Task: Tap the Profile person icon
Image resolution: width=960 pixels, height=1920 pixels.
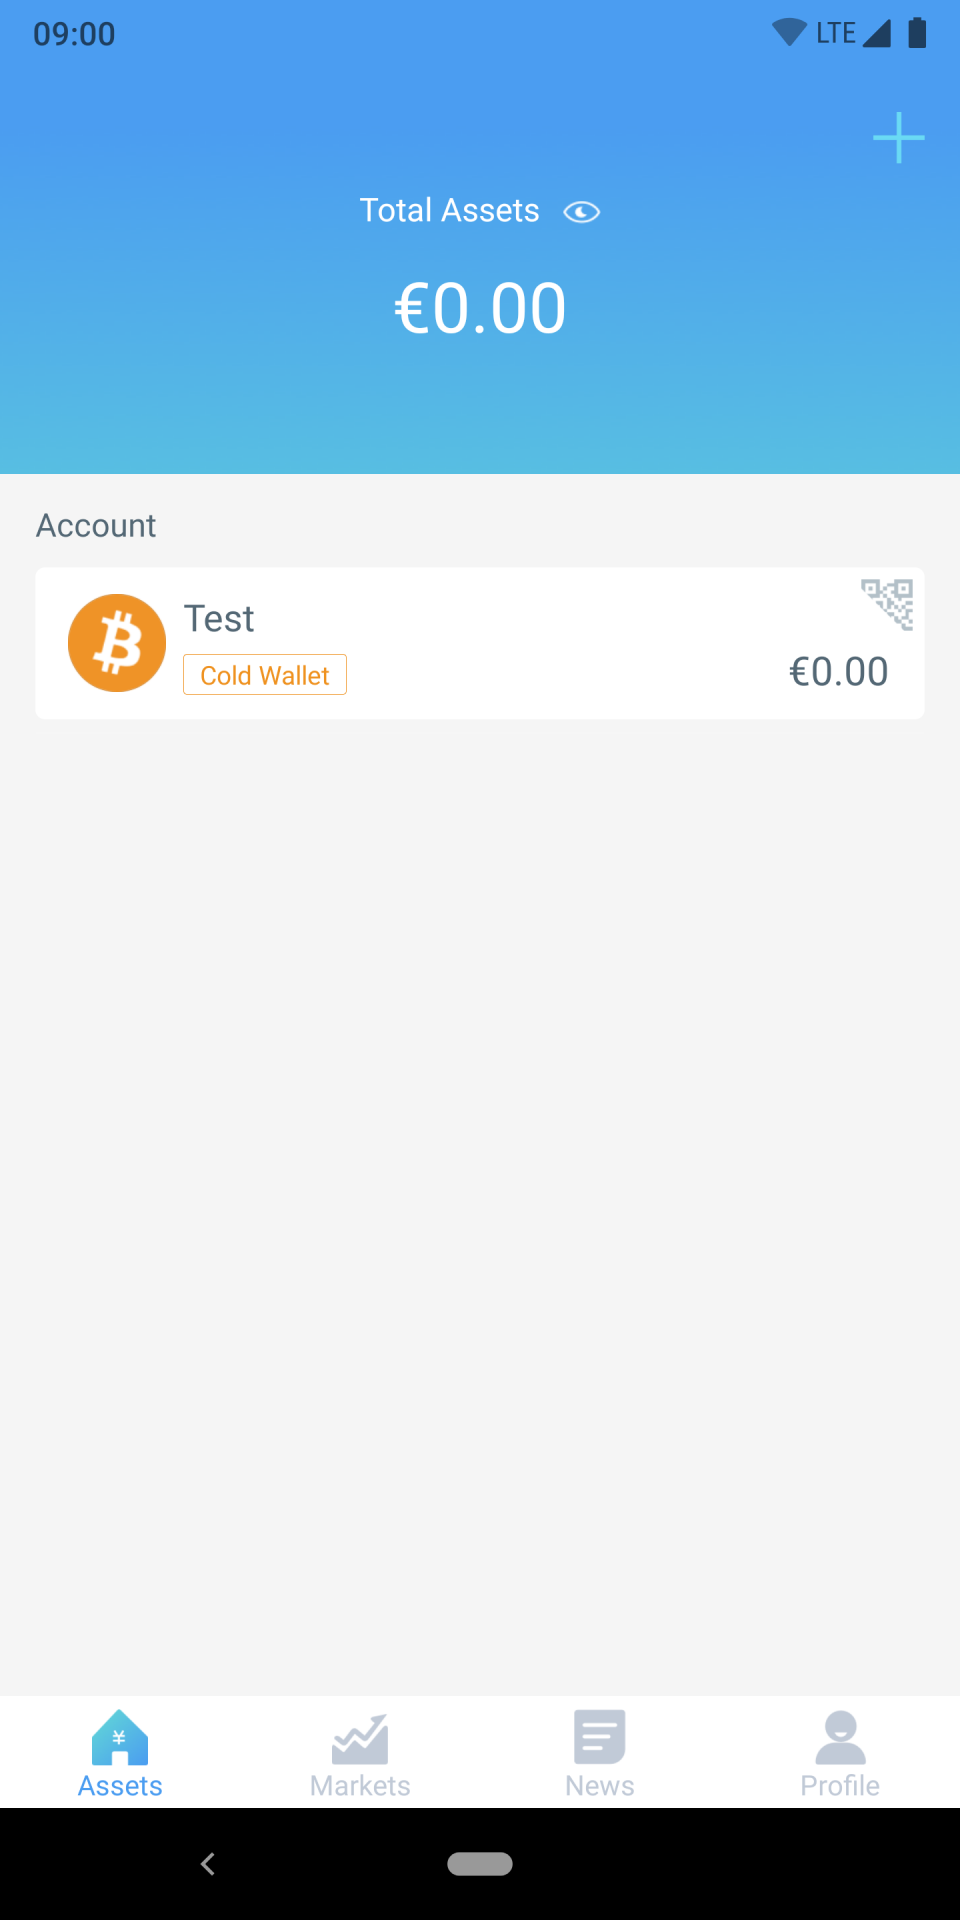Action: click(840, 1738)
